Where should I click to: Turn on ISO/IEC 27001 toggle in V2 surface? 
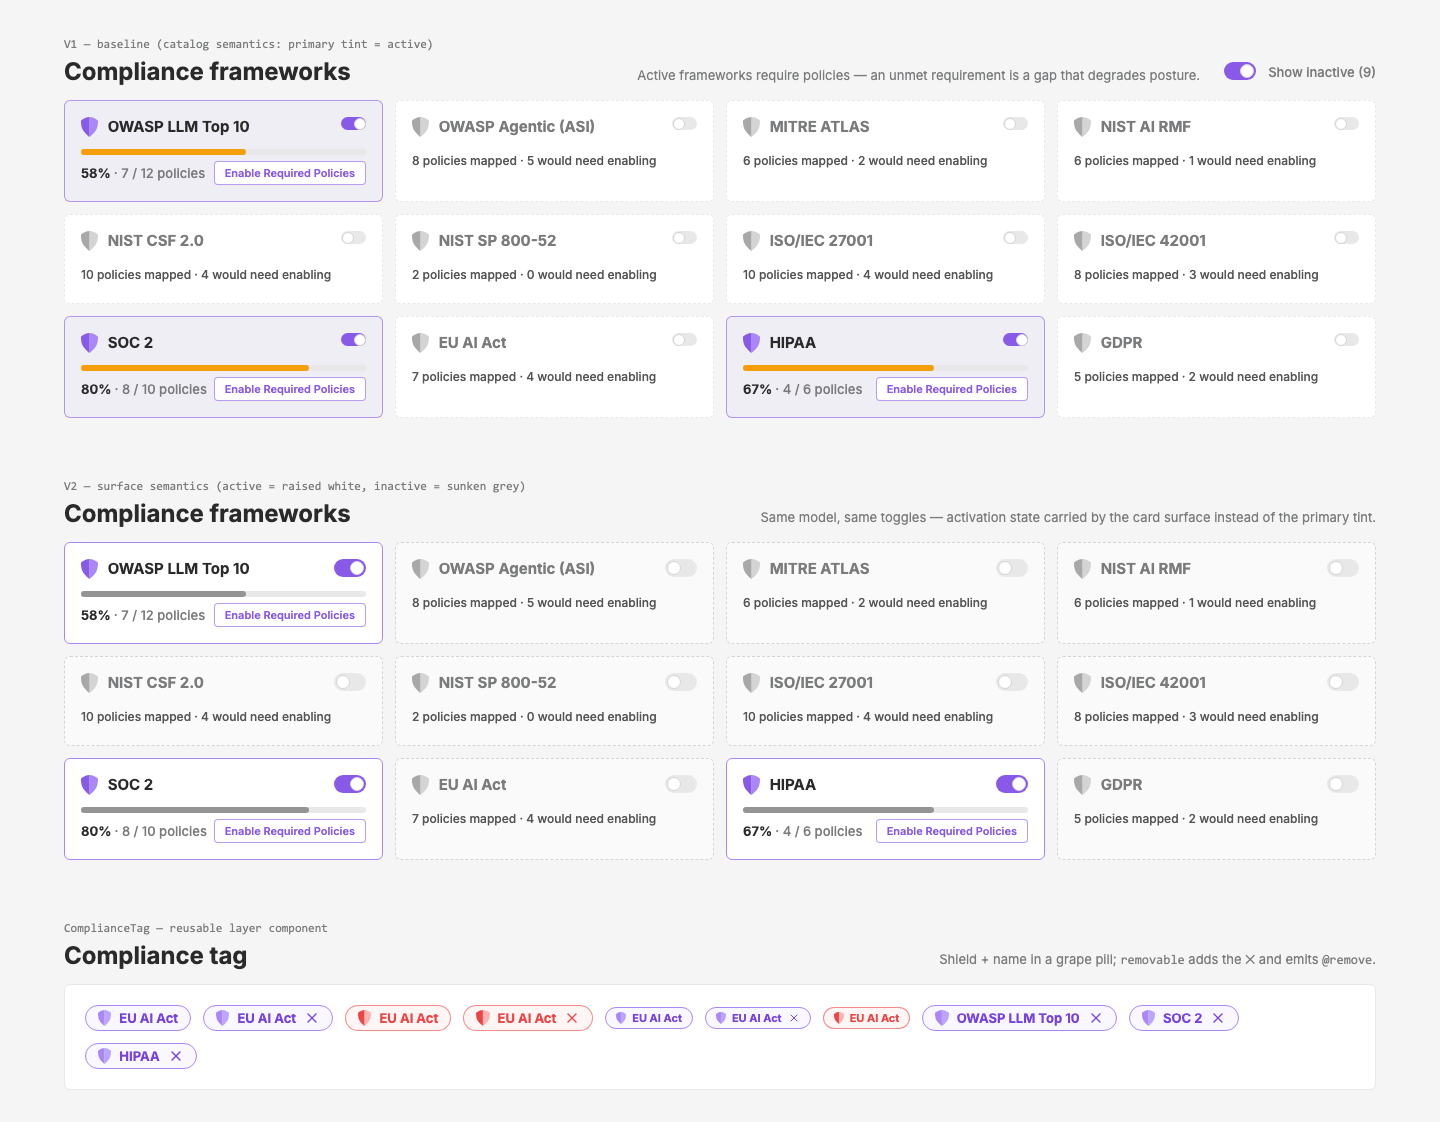tap(1012, 682)
